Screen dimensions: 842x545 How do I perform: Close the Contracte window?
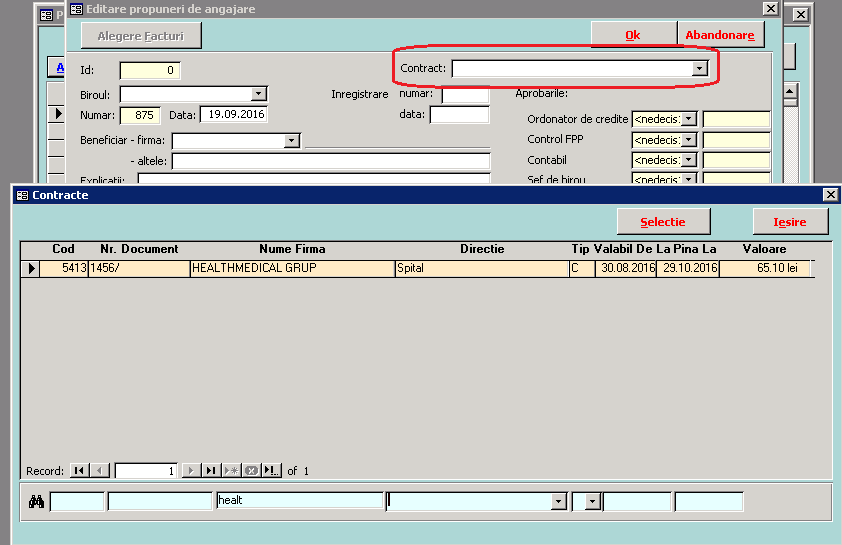click(830, 195)
